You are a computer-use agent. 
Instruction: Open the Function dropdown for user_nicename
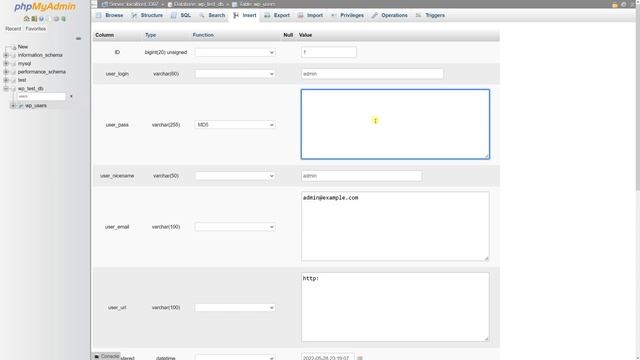[x=235, y=176]
